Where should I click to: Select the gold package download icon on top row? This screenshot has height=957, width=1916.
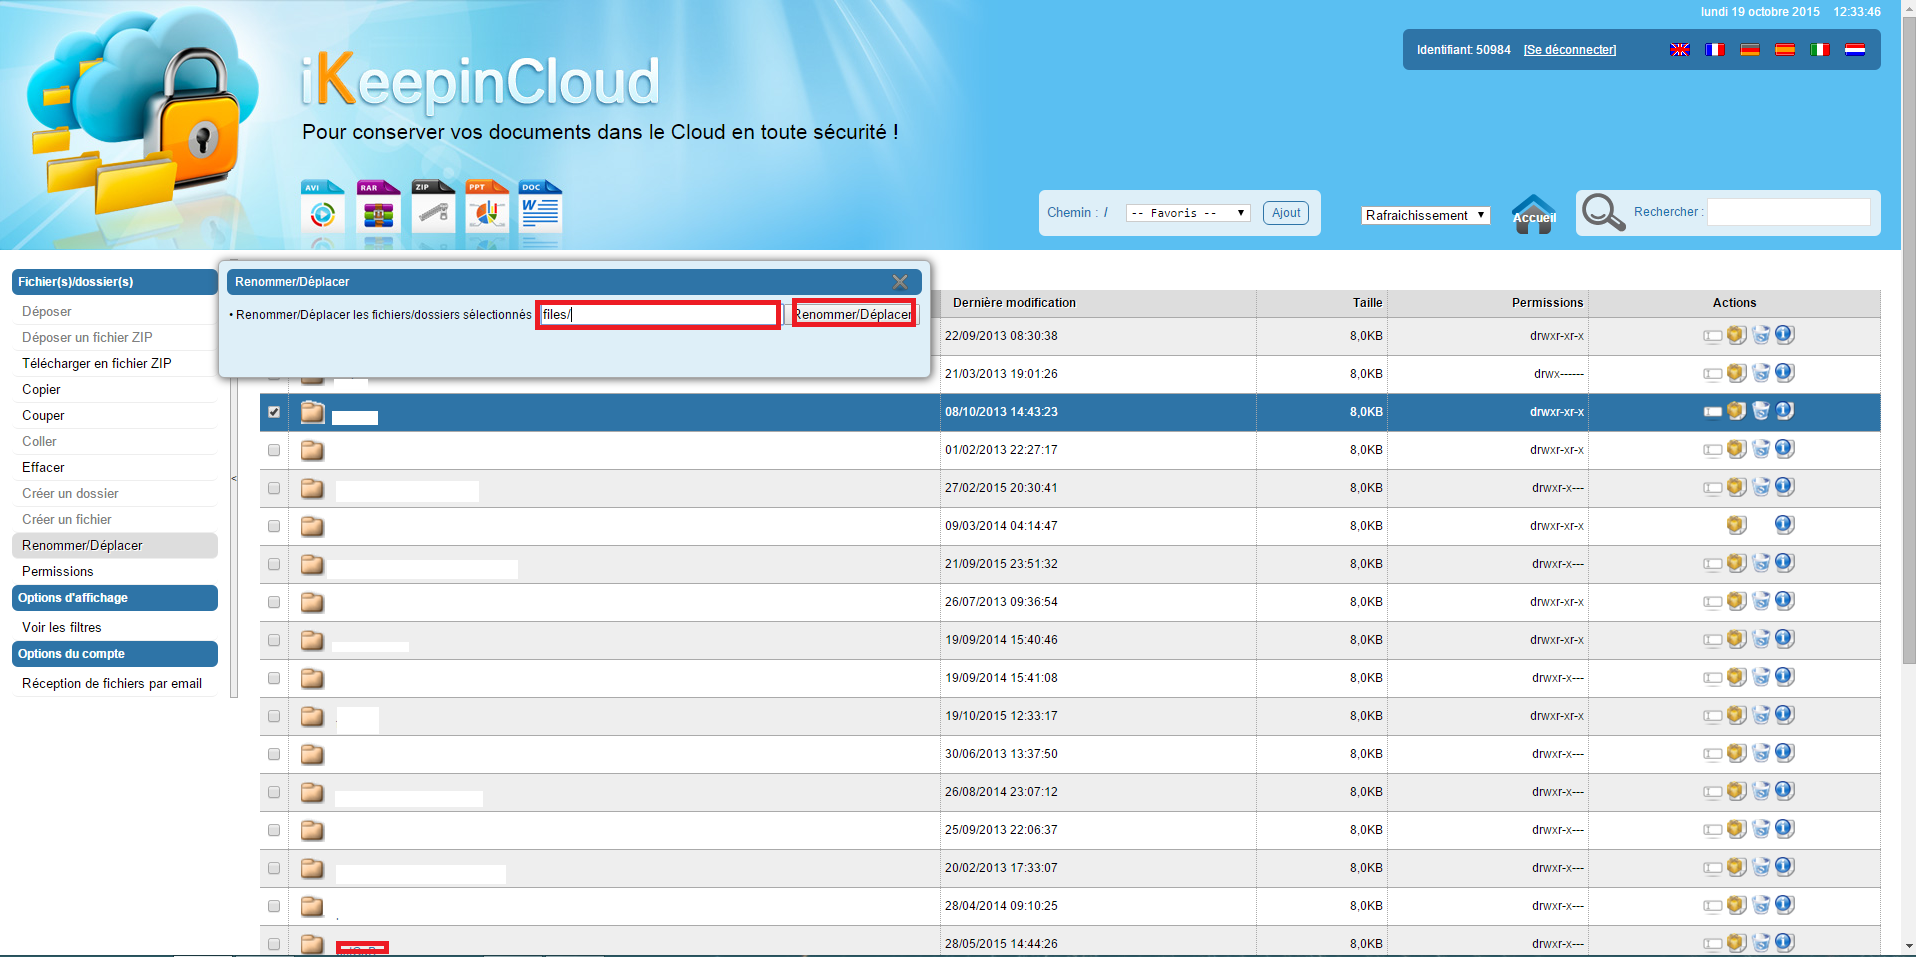(1736, 335)
